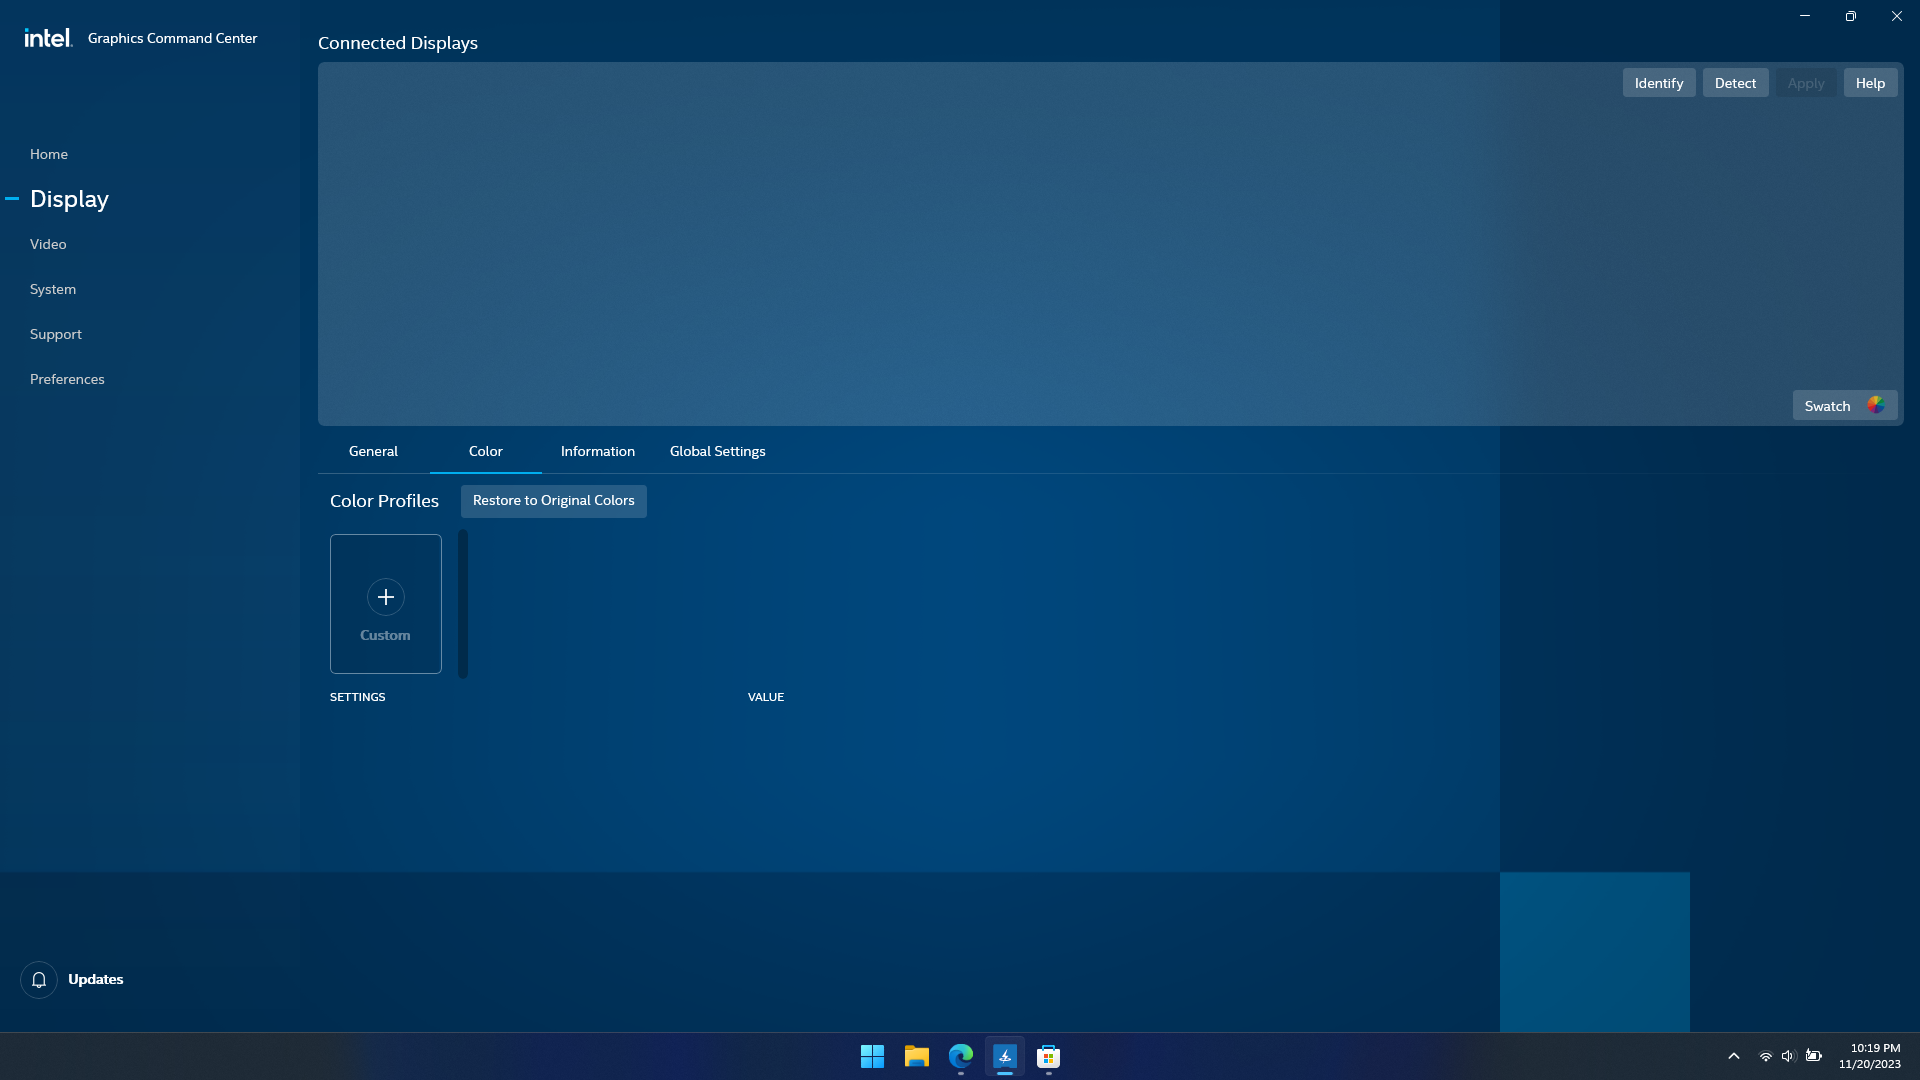Navigate to the Display section
Image resolution: width=1920 pixels, height=1080 pixels.
pyautogui.click(x=69, y=199)
